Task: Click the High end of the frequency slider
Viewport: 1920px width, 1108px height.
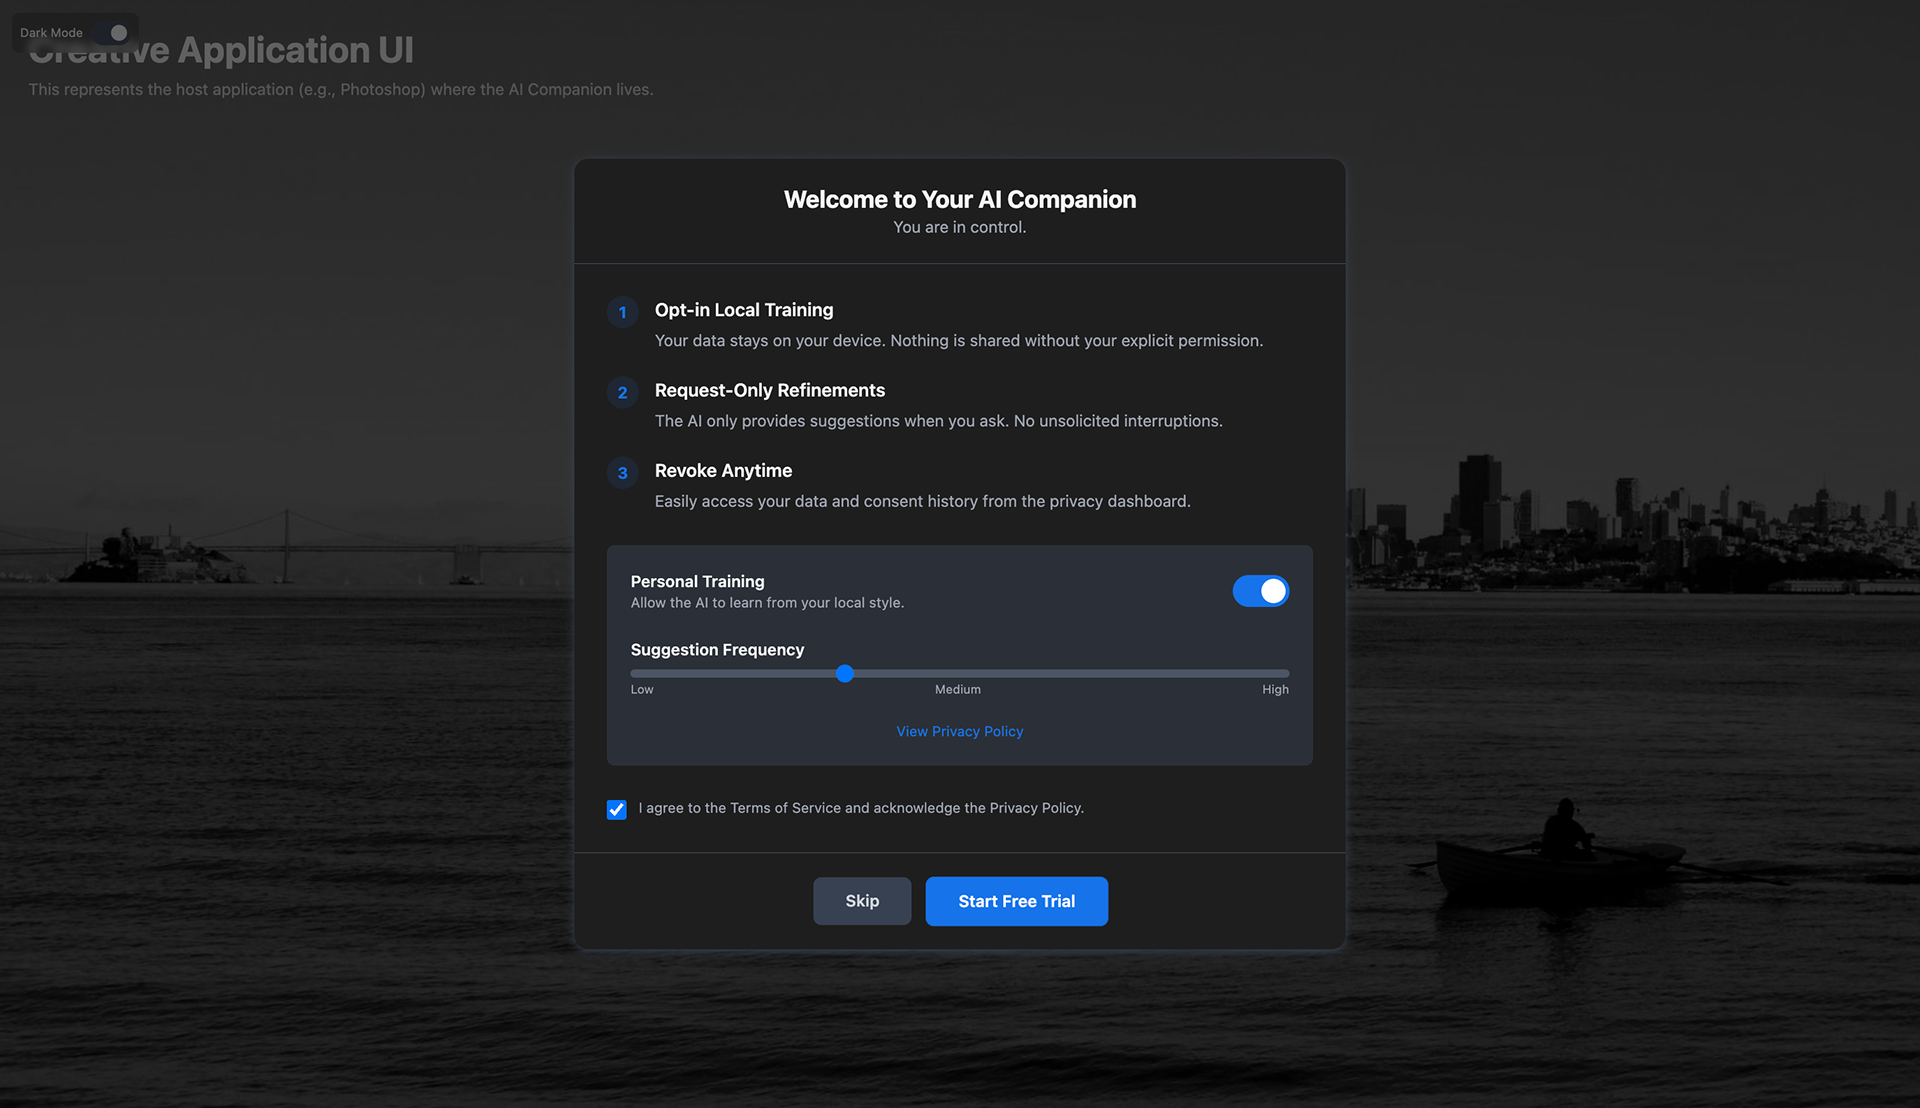Action: click(1286, 674)
